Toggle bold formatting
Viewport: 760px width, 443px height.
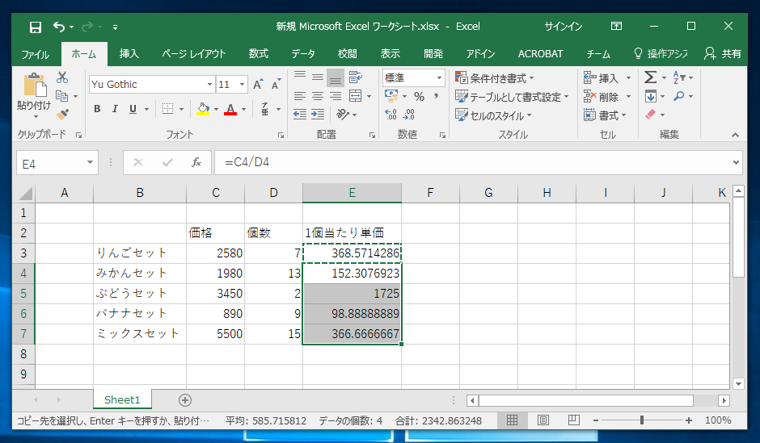(x=99, y=109)
